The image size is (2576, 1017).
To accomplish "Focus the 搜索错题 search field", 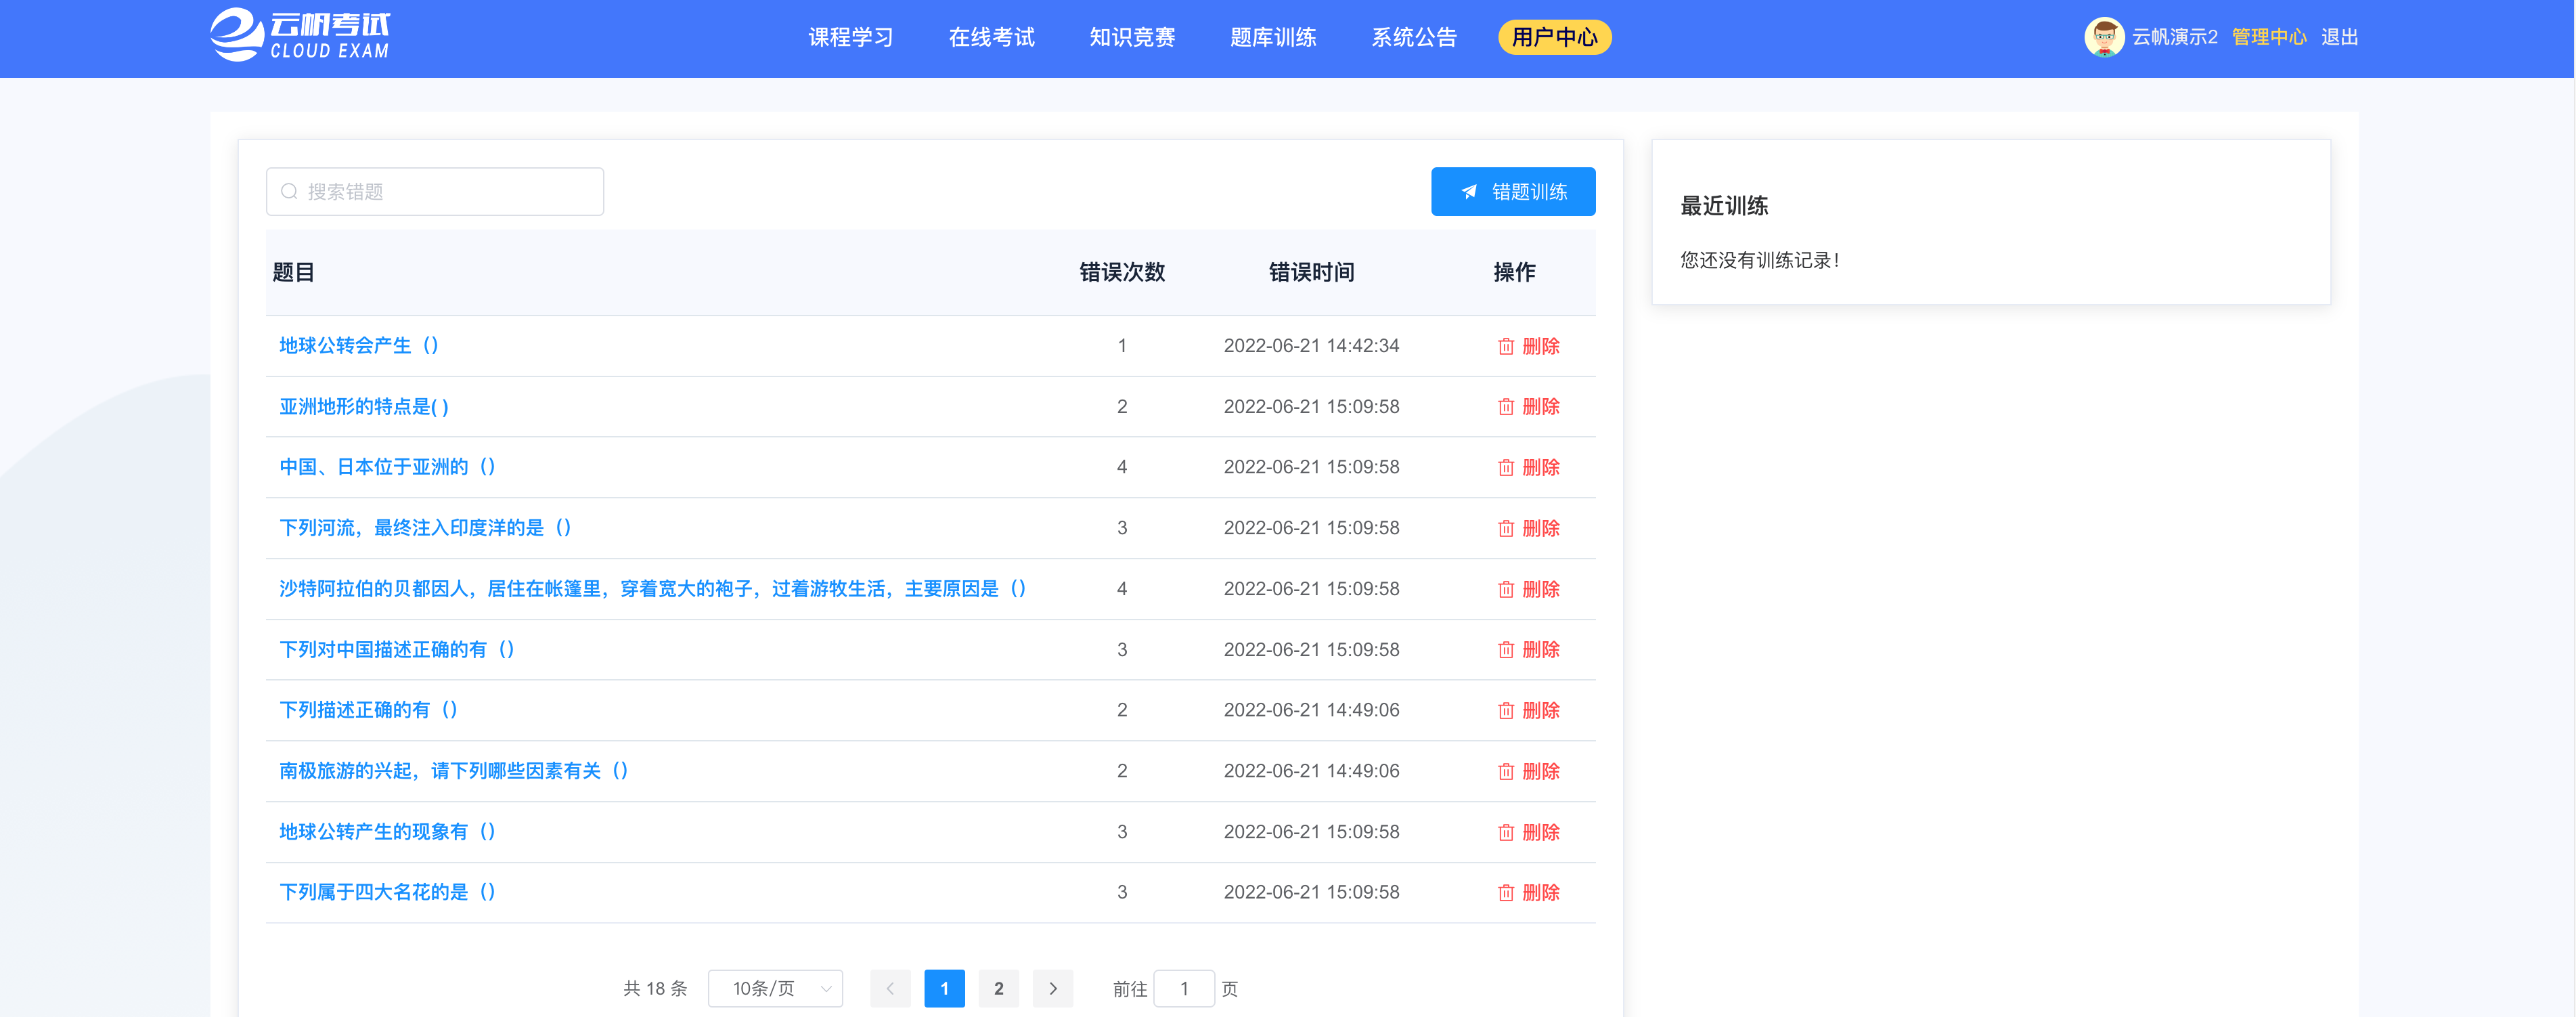I will tap(435, 191).
